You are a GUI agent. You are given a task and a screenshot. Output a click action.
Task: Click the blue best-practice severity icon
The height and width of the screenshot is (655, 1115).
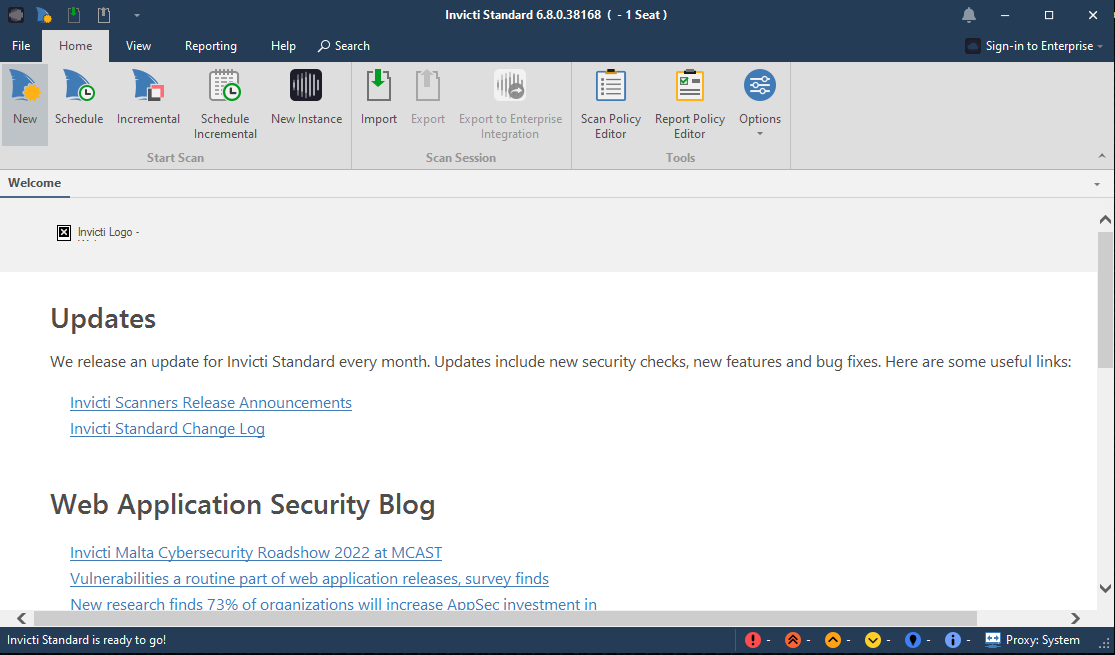(913, 640)
